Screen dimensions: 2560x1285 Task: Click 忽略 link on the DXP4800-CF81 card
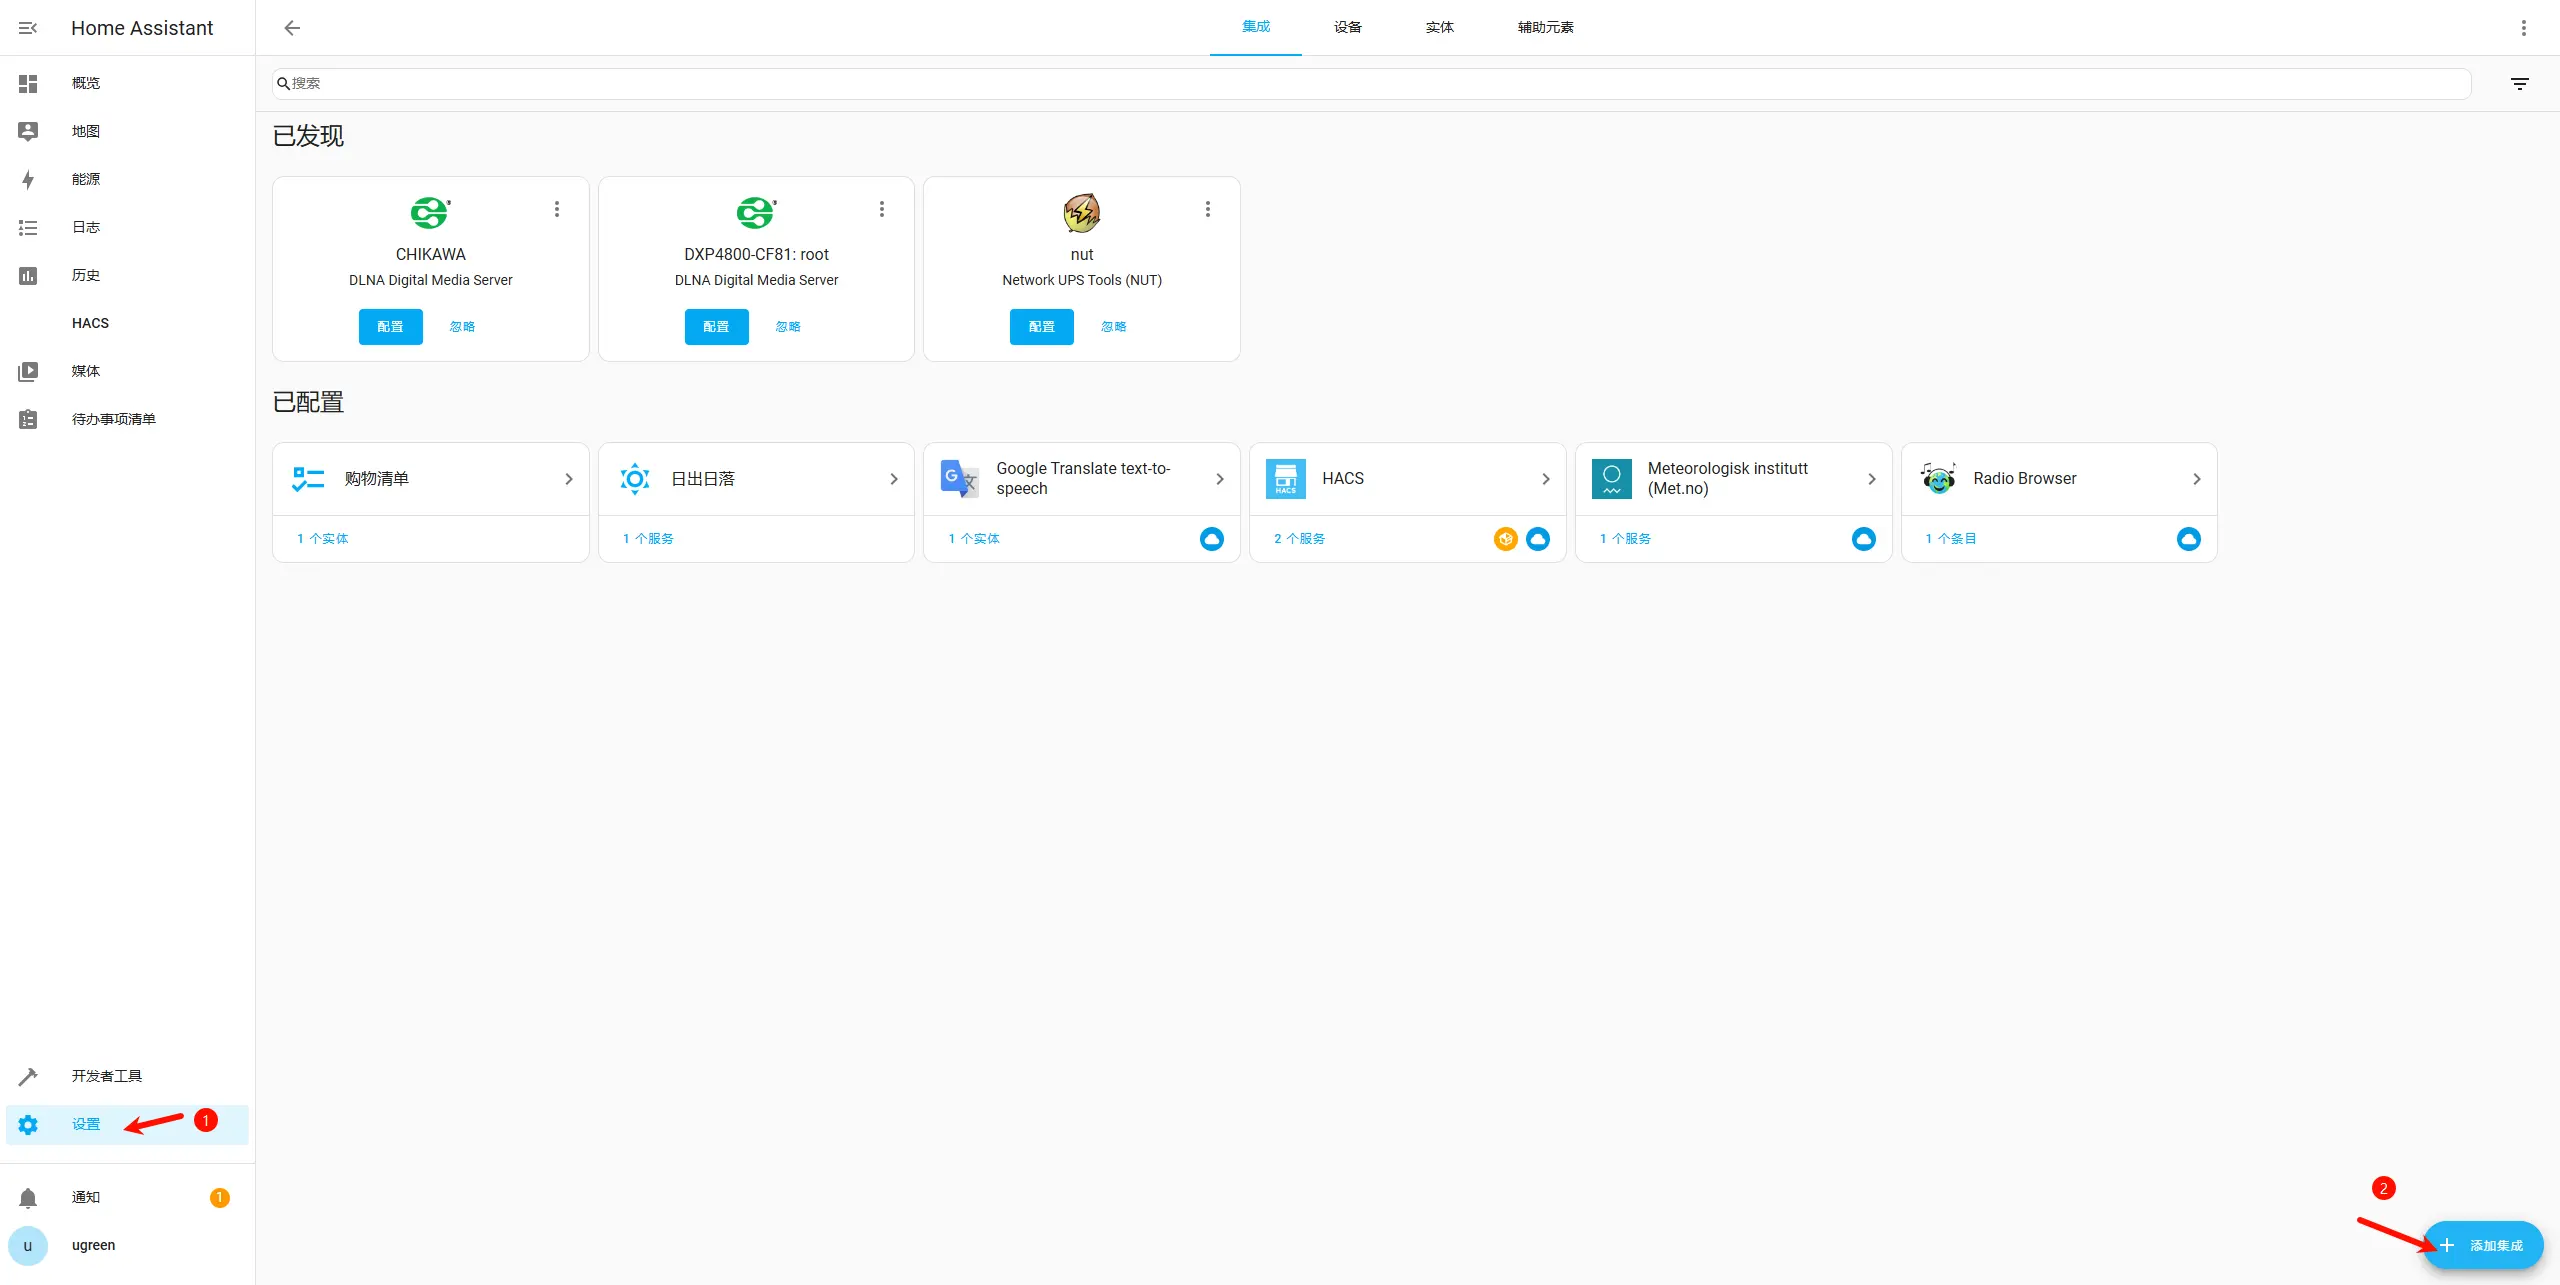click(788, 327)
